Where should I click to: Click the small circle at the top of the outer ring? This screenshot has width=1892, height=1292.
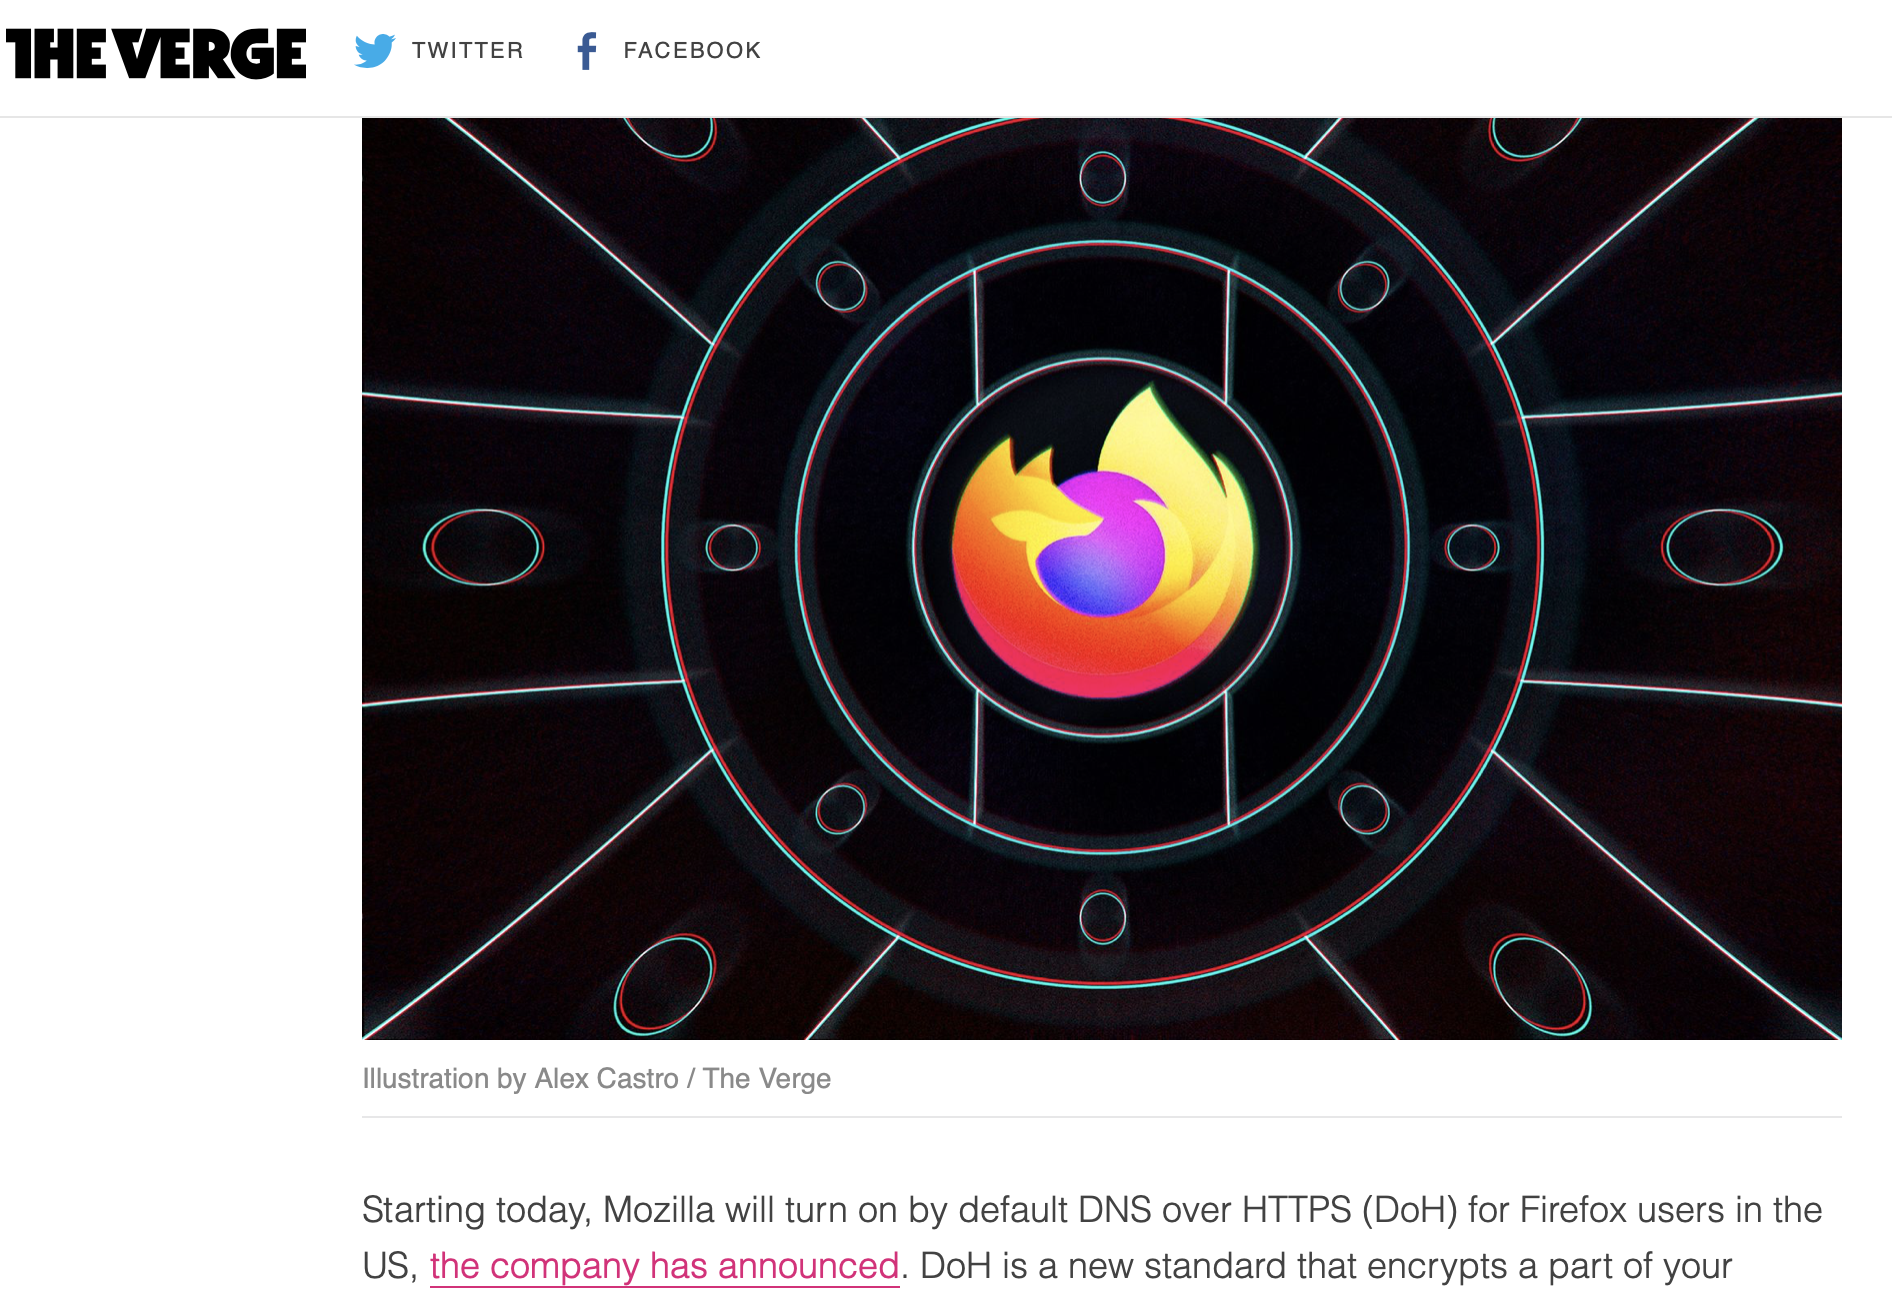tap(1102, 179)
